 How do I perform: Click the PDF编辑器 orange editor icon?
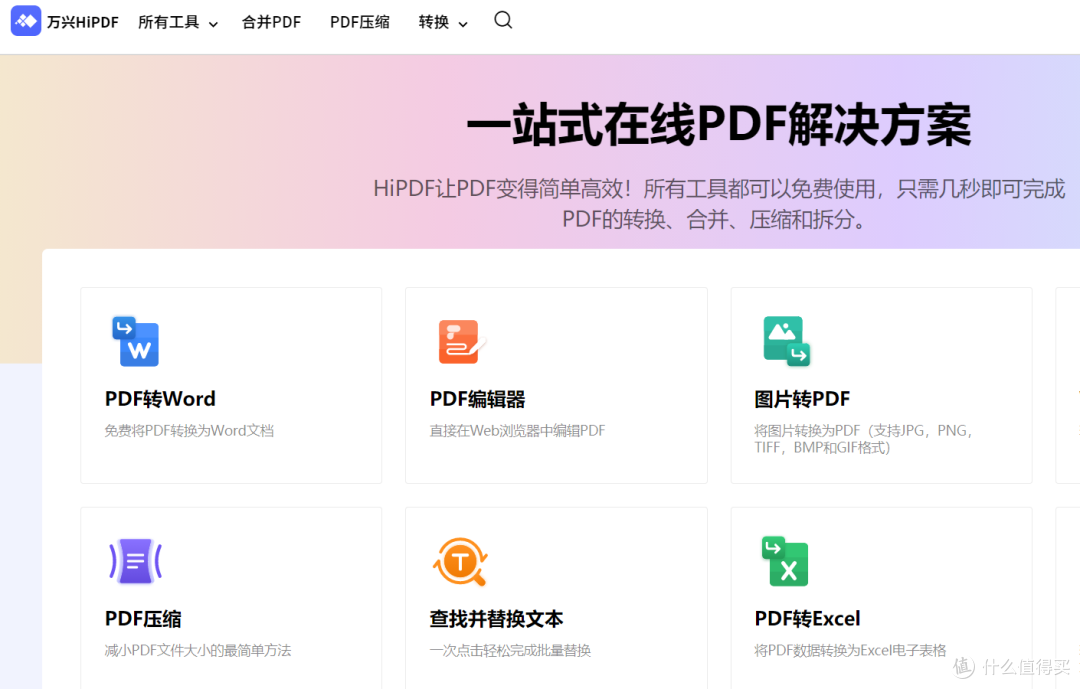[461, 342]
